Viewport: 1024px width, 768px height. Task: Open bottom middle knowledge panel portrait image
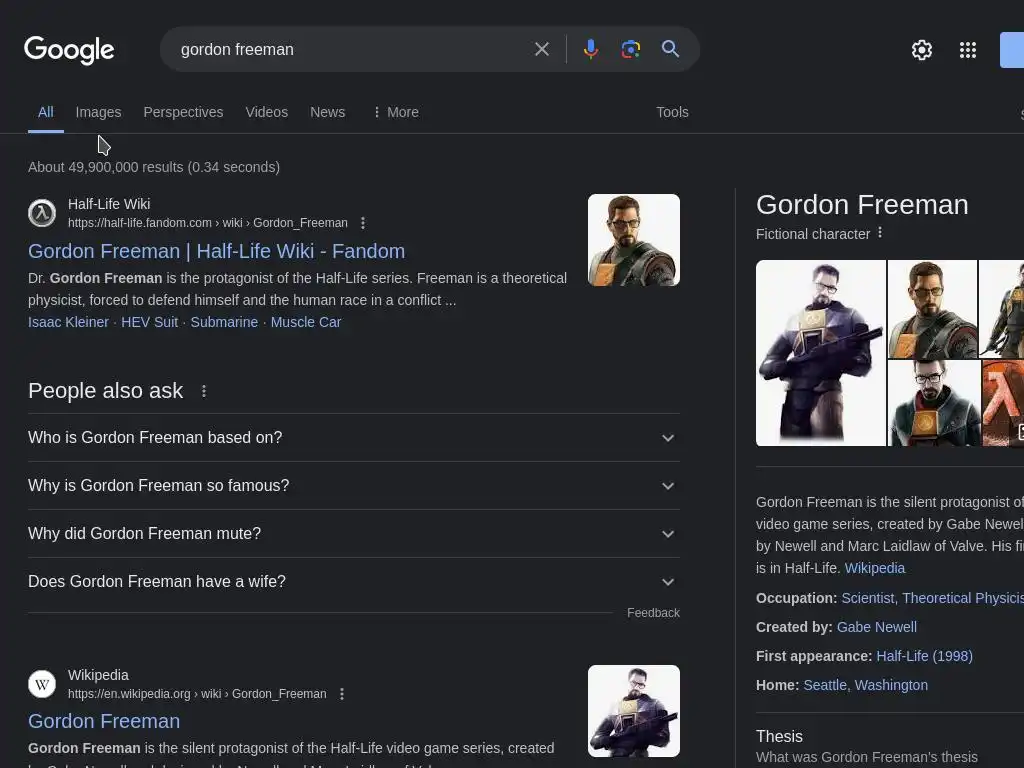coord(934,403)
